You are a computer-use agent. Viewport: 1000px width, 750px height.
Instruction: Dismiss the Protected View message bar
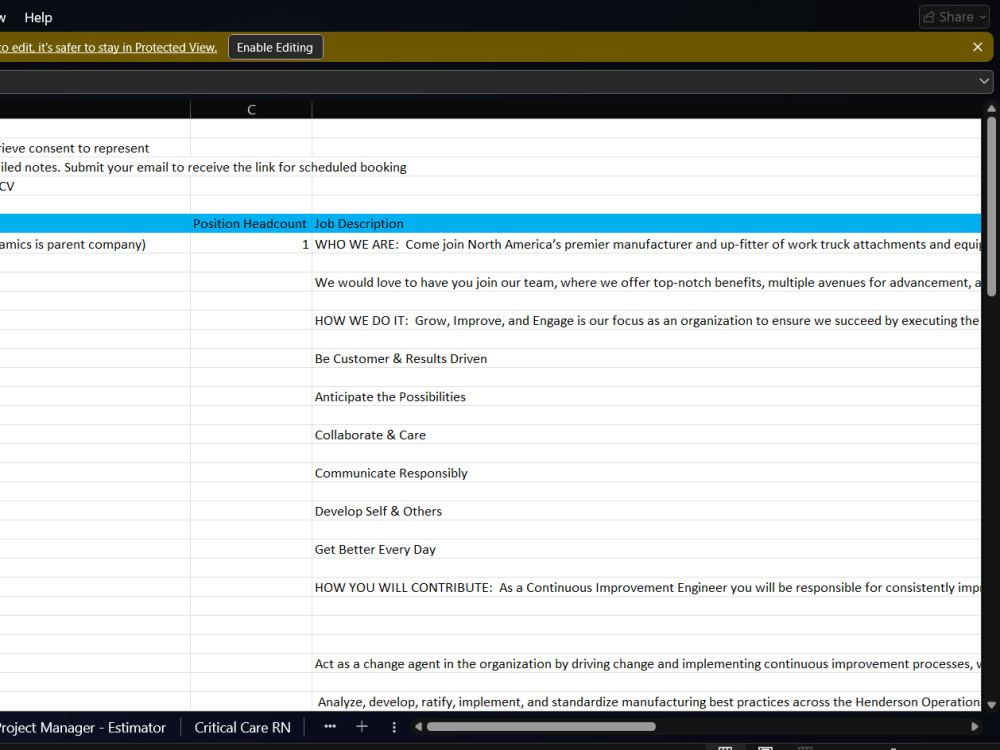[x=977, y=47]
